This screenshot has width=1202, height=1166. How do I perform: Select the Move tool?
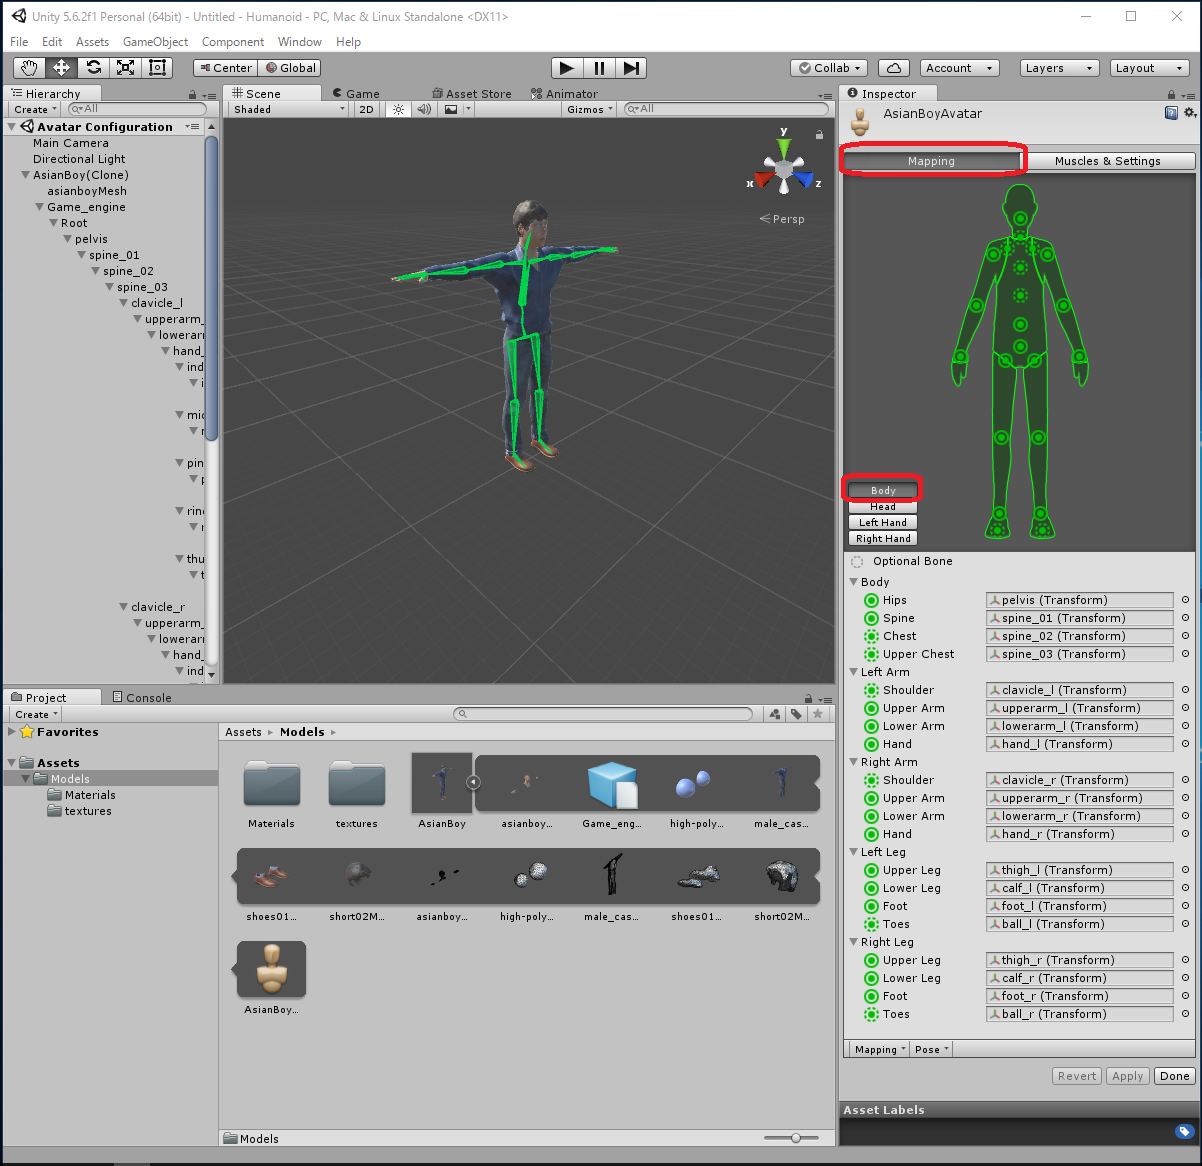(61, 68)
